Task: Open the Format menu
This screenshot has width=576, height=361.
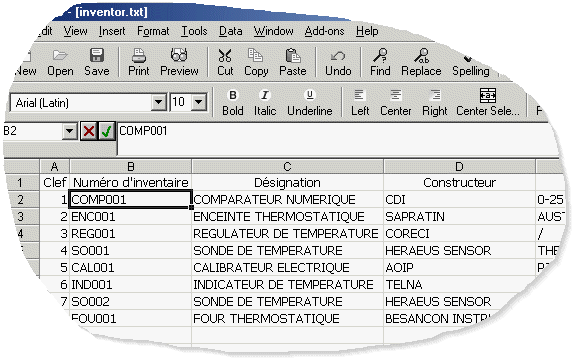Action: pos(153,31)
